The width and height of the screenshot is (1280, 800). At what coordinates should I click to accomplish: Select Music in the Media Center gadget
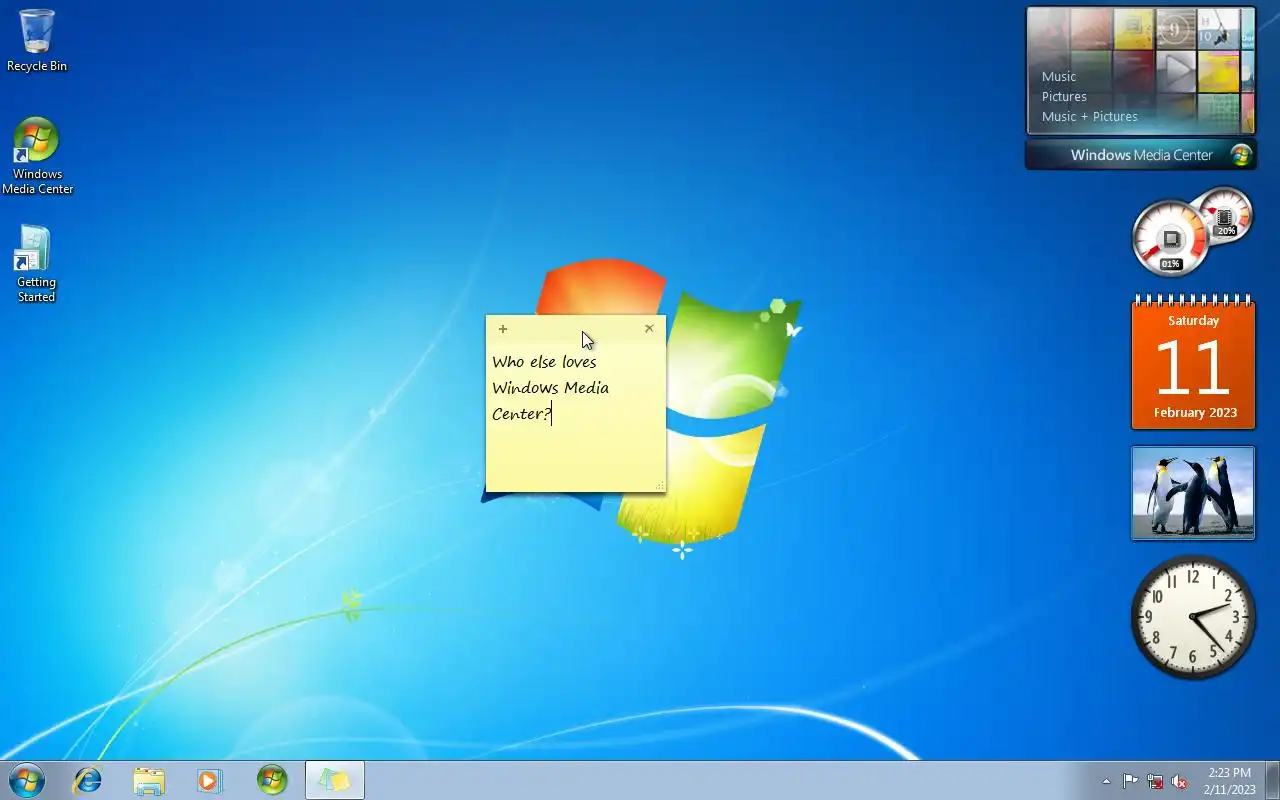click(1059, 76)
